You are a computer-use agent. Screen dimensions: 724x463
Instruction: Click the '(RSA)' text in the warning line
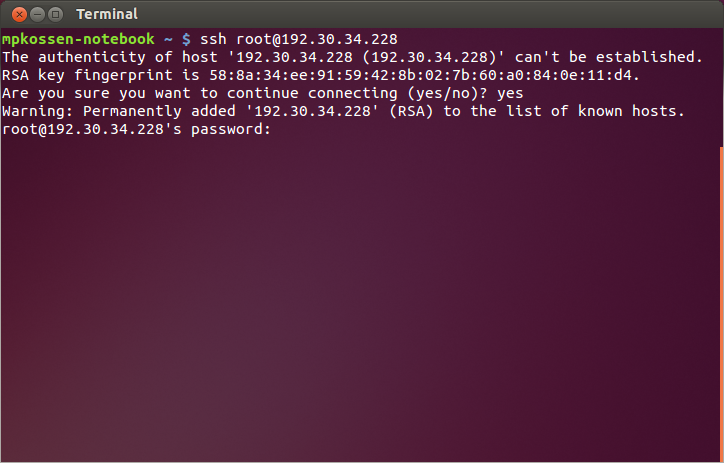(411, 111)
